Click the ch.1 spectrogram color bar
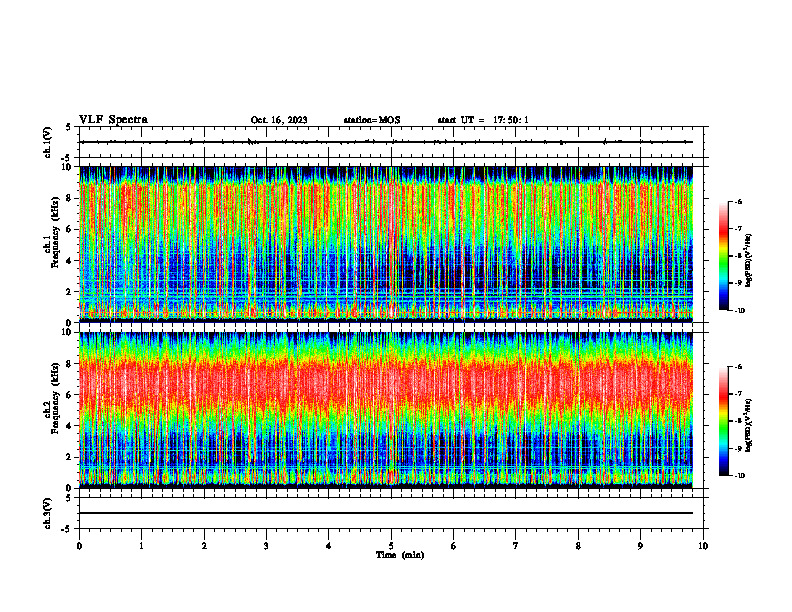 (724, 256)
